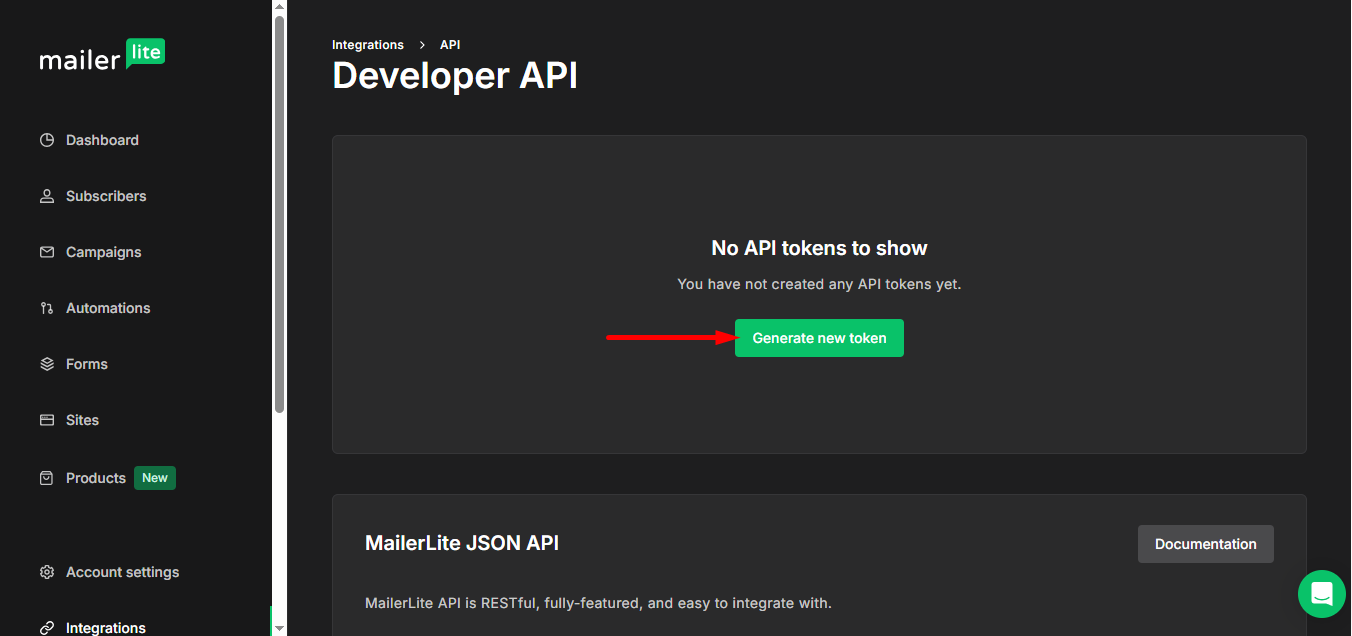Screen dimensions: 1352x636
Task: Open the green chat support widget
Action: coord(1321,594)
